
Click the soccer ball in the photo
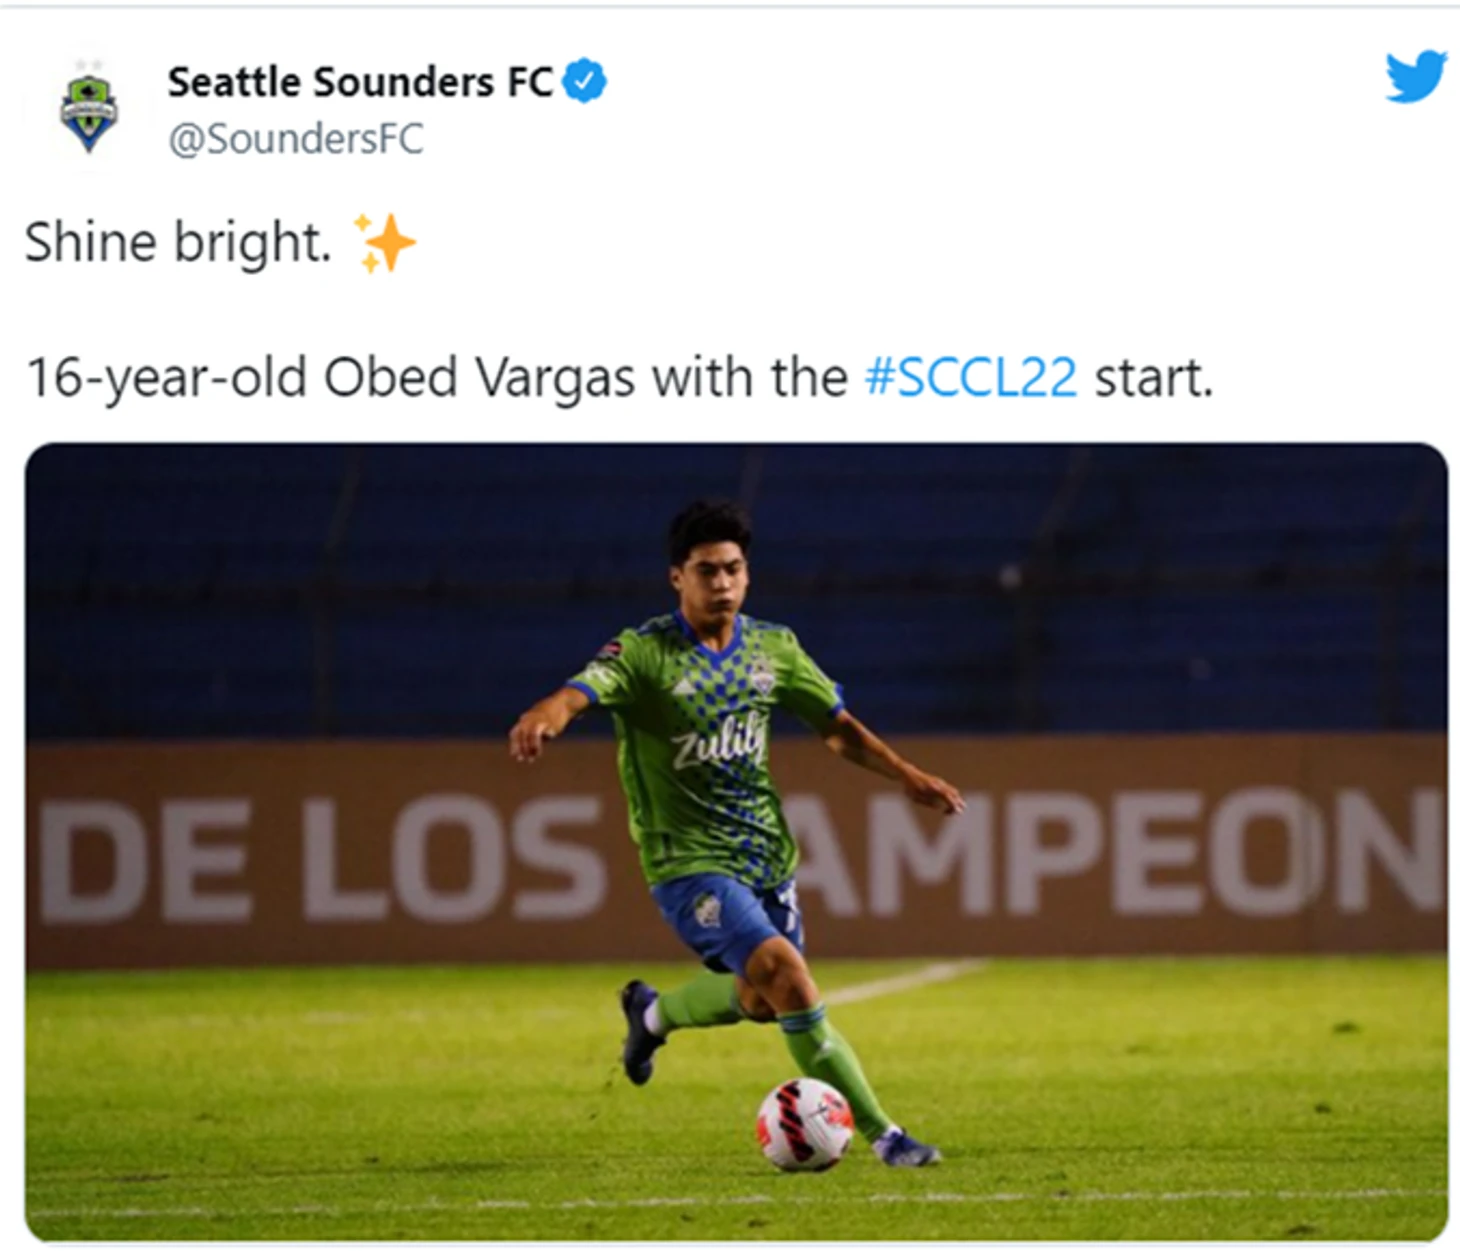pyautogui.click(x=804, y=1124)
